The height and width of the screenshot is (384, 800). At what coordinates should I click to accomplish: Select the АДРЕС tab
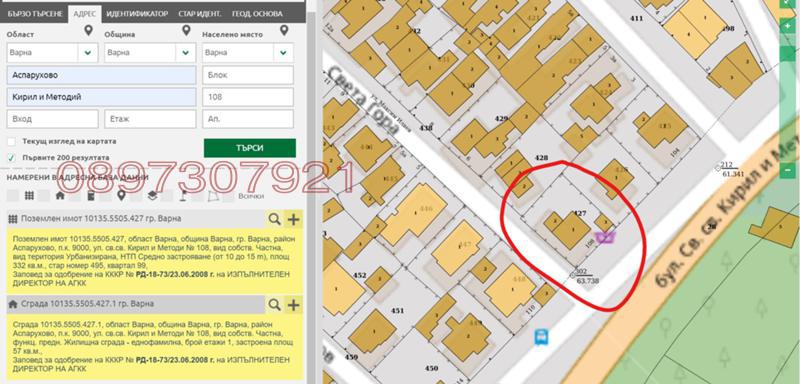pyautogui.click(x=85, y=14)
